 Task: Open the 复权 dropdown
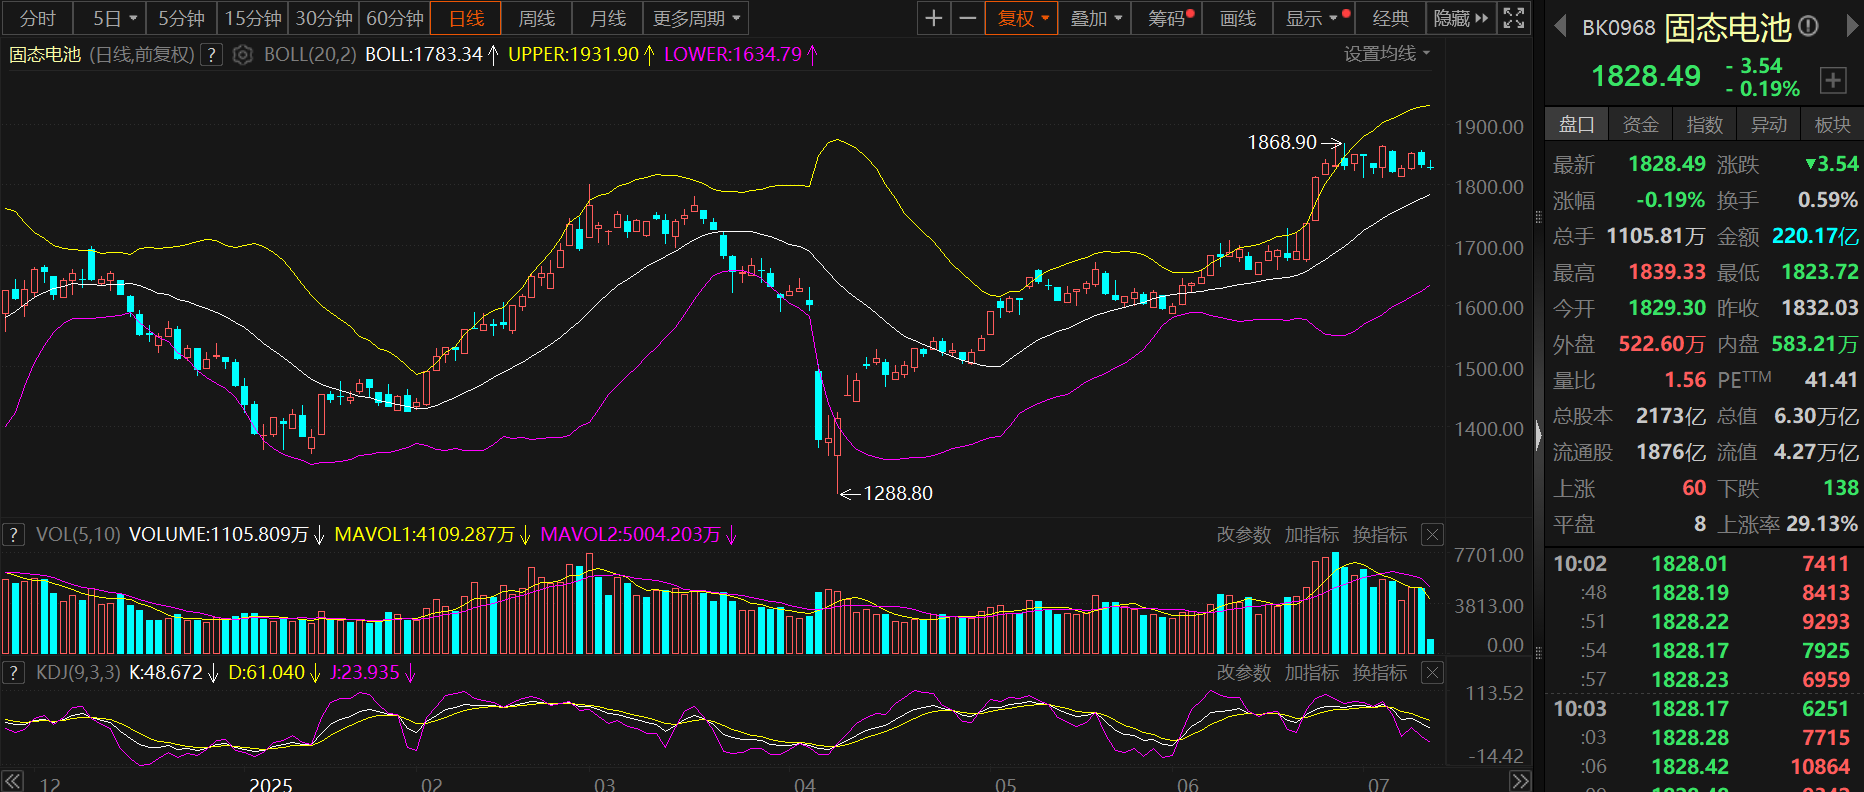point(1022,18)
